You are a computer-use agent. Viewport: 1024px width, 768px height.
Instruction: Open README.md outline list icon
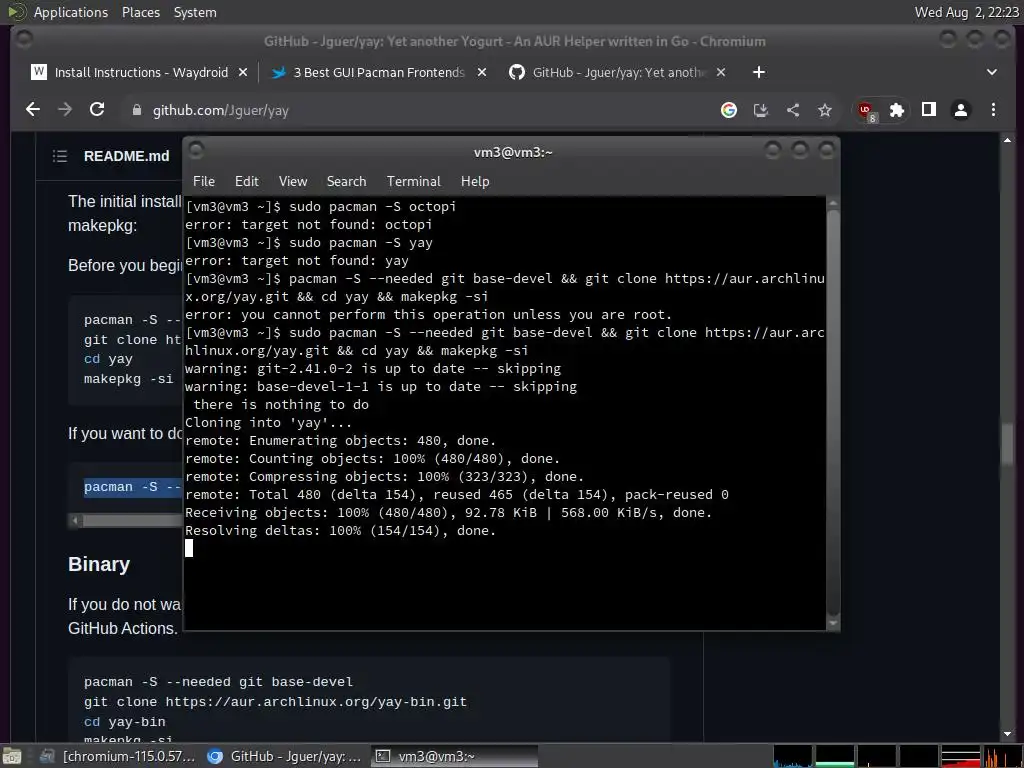coord(59,155)
